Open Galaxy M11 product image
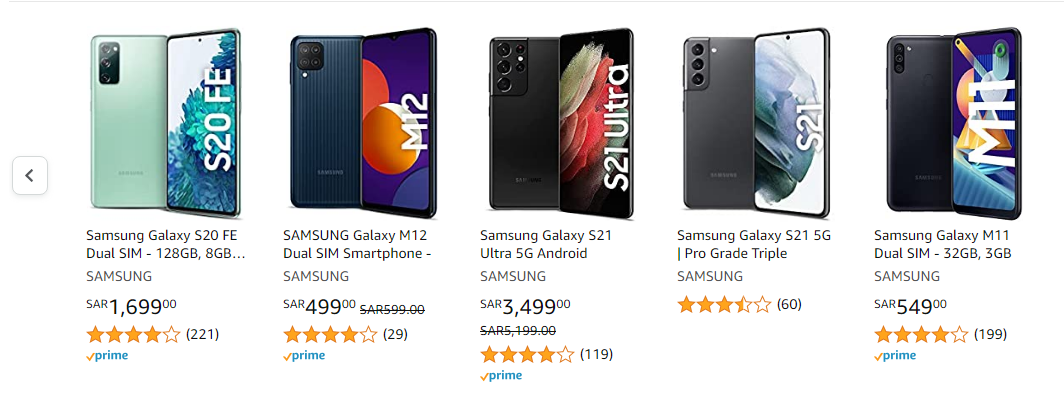The image size is (1064, 394). tap(954, 124)
